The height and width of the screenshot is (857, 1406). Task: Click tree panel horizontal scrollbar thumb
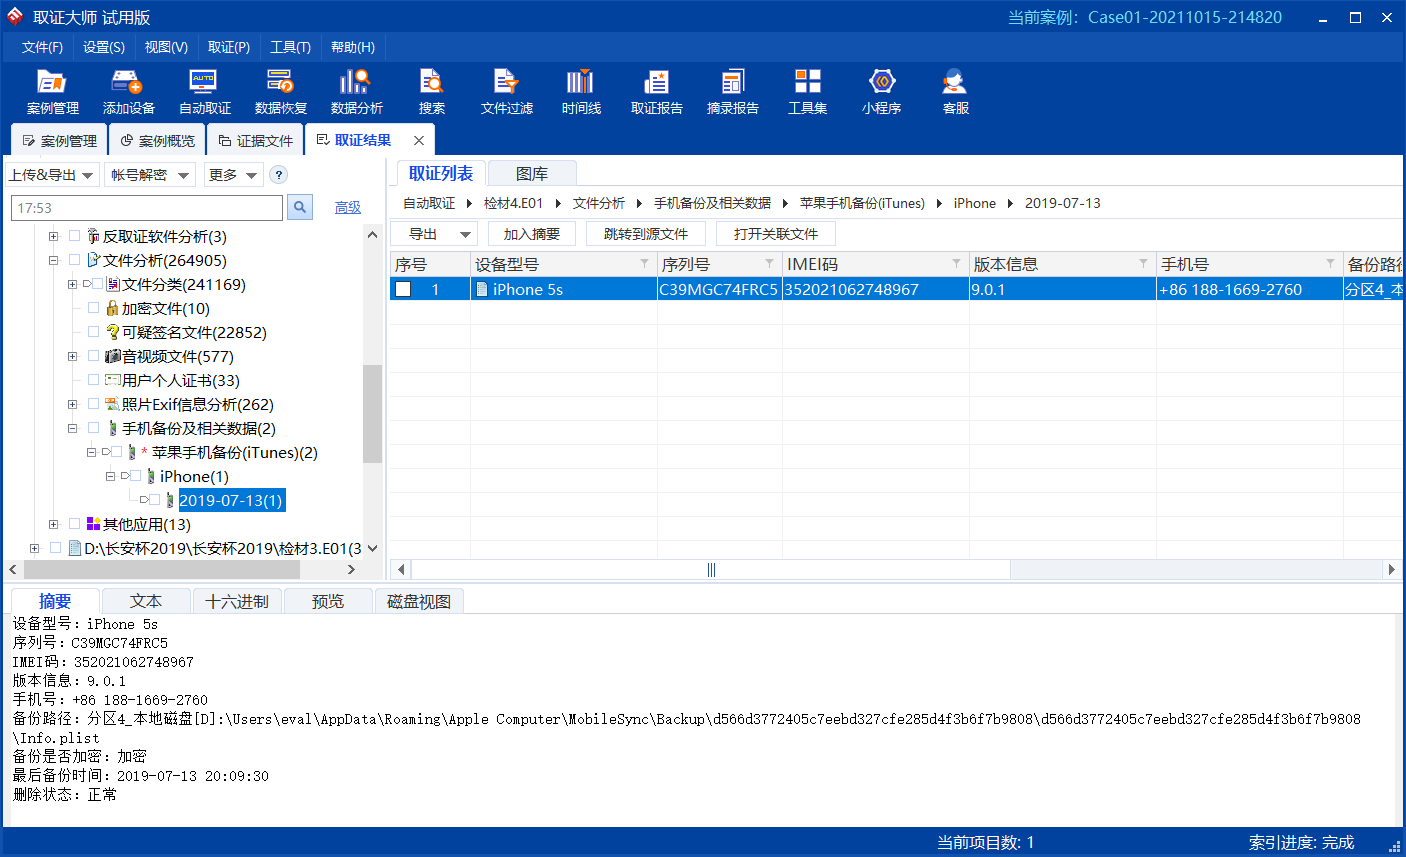[162, 570]
